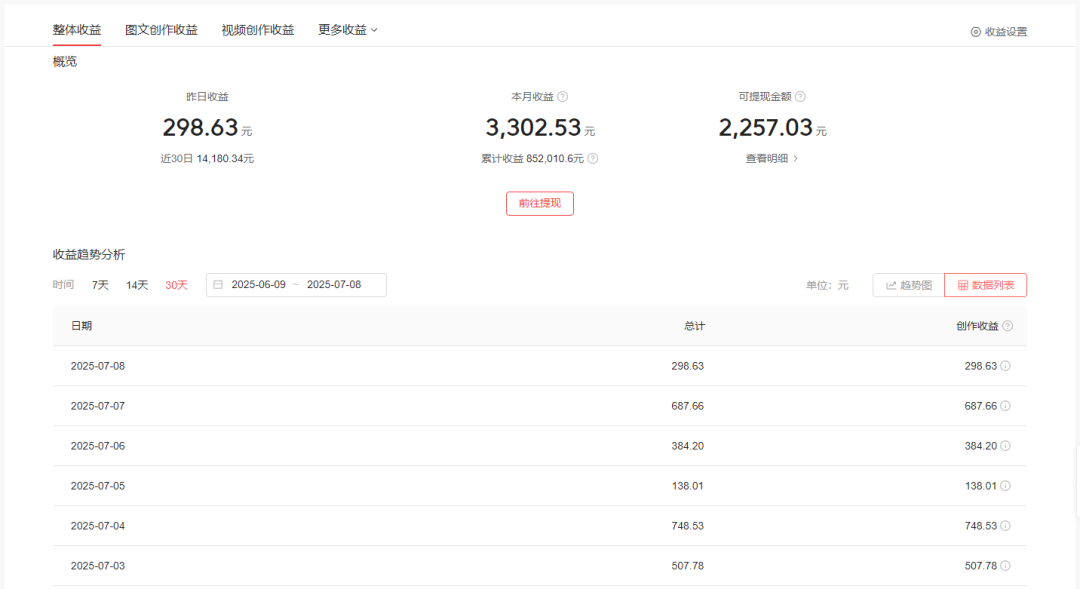The height and width of the screenshot is (589, 1080).
Task: Click 2025-07-07 date cell
Action: tap(98, 406)
